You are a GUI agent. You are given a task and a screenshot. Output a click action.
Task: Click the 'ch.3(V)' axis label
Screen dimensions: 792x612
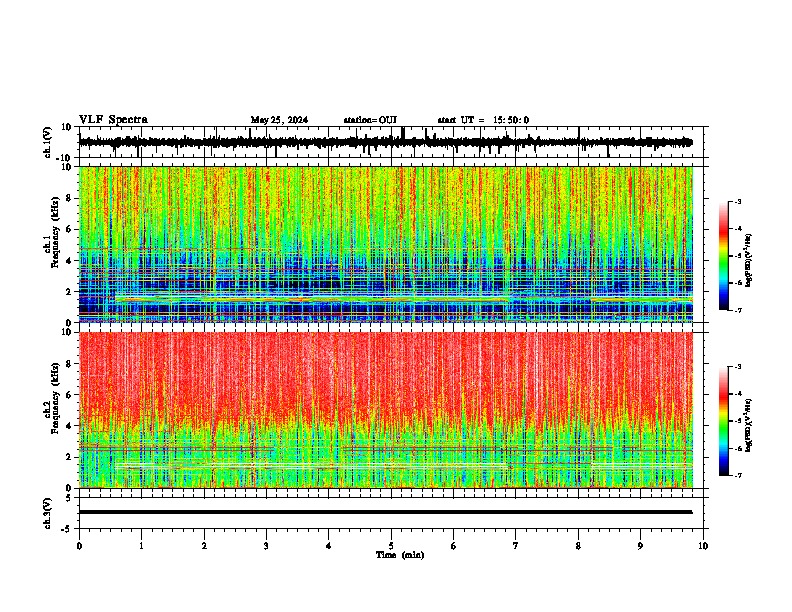pyautogui.click(x=48, y=513)
